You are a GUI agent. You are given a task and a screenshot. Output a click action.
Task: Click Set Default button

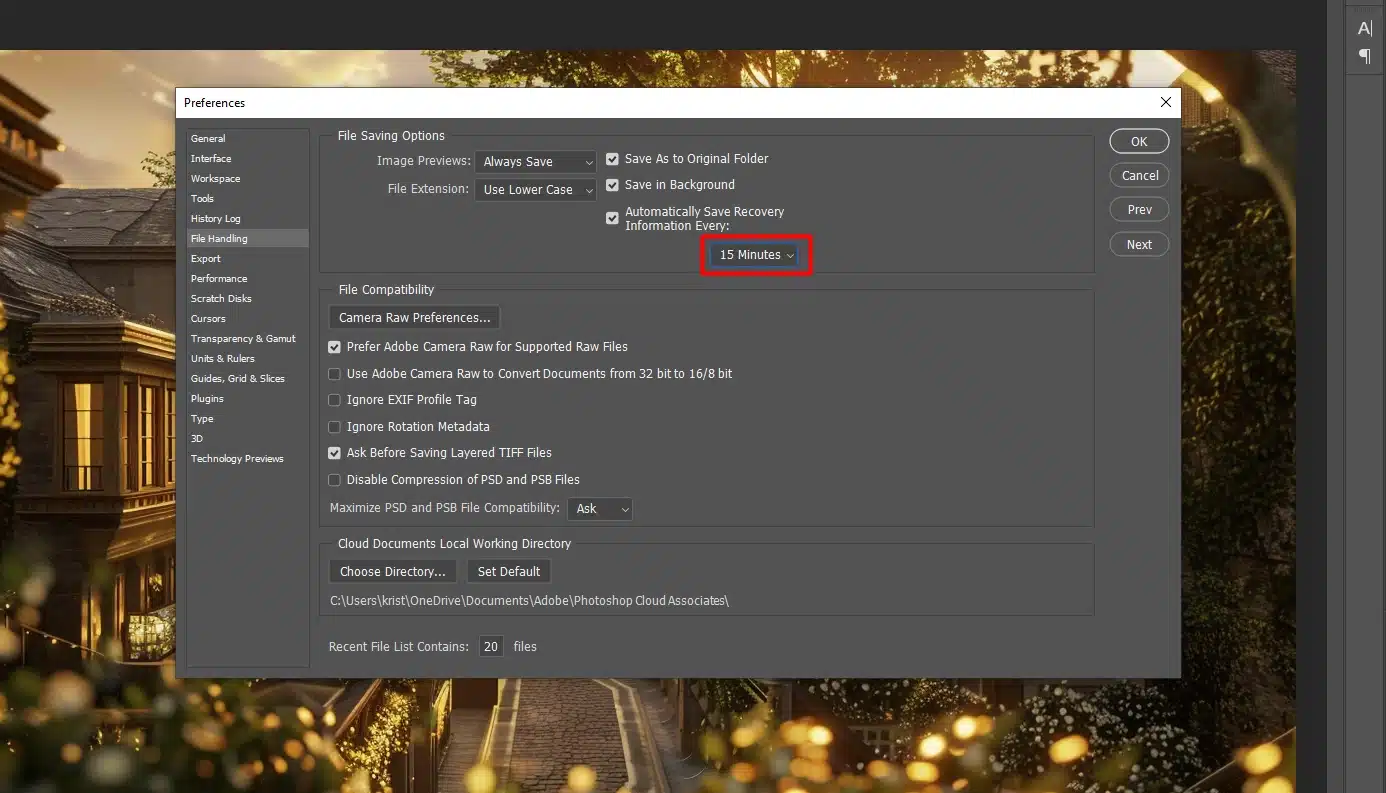[x=508, y=572]
